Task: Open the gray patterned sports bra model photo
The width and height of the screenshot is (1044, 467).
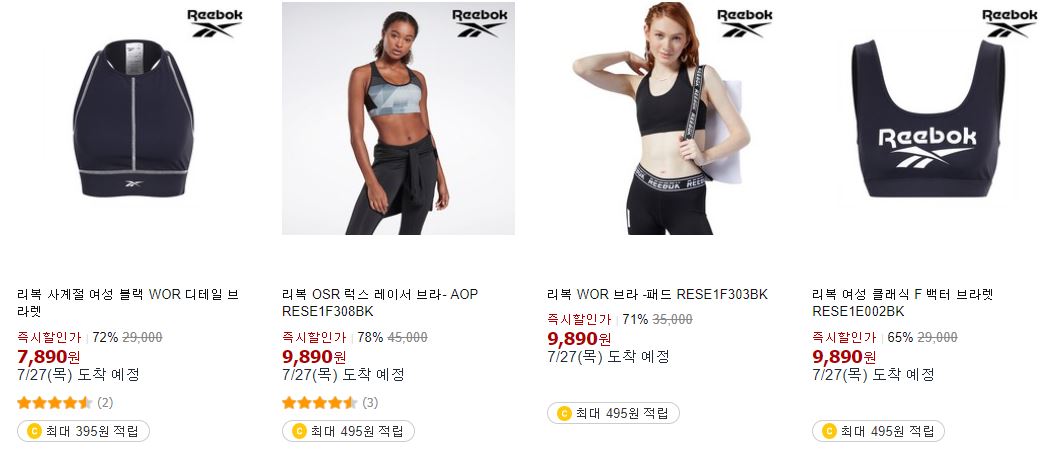Action: tap(398, 119)
